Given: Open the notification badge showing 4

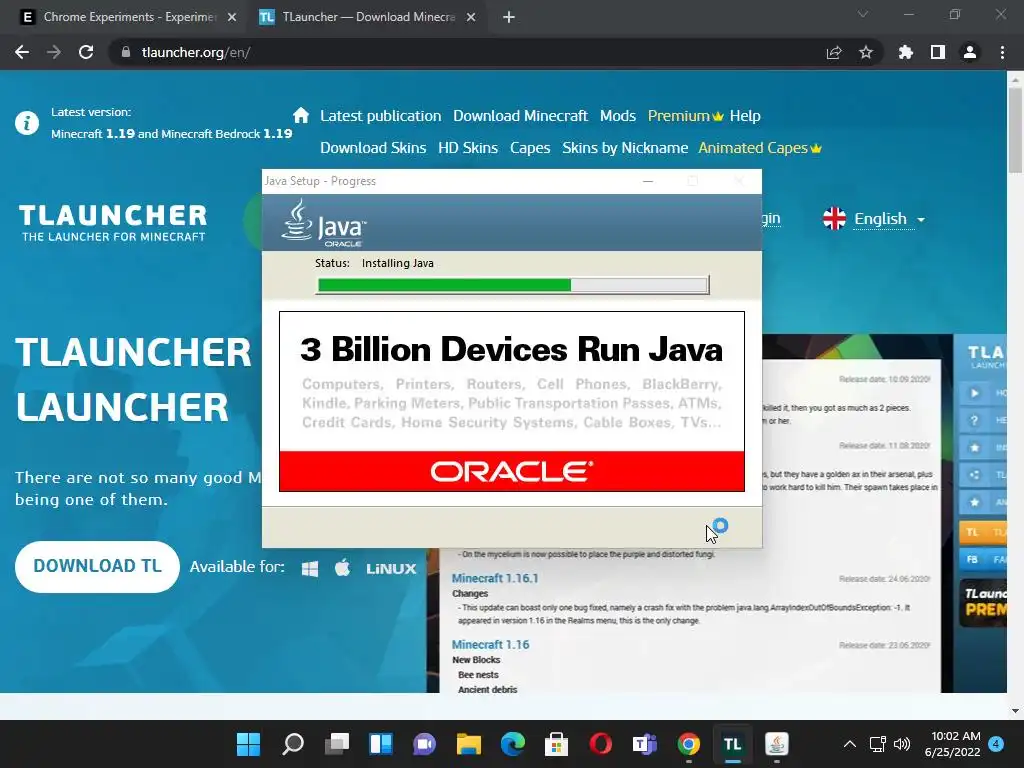Looking at the screenshot, I should click(996, 744).
